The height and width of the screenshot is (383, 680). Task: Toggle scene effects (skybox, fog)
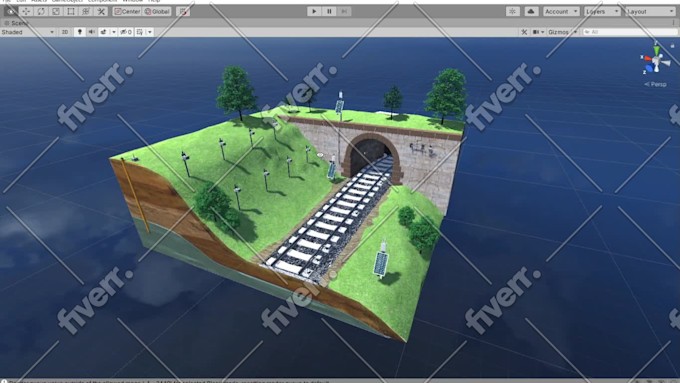tap(103, 32)
